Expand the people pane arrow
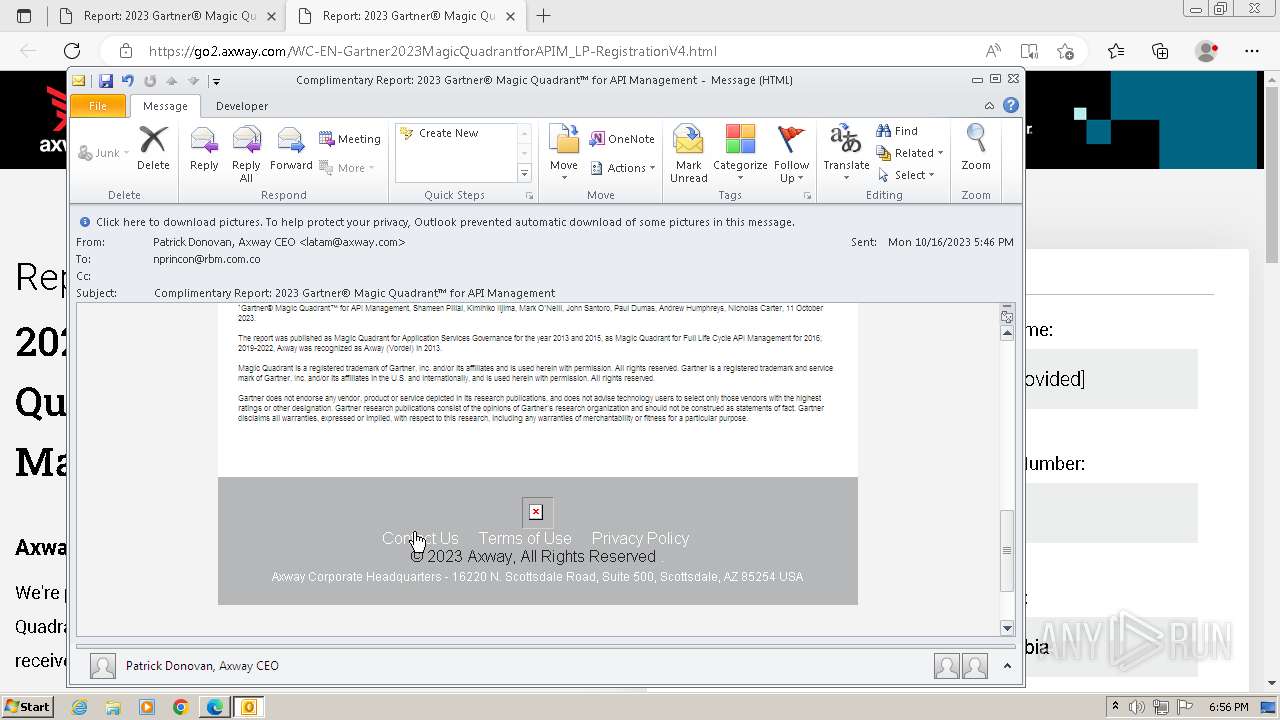This screenshot has height=720, width=1280. [x=1007, y=666]
